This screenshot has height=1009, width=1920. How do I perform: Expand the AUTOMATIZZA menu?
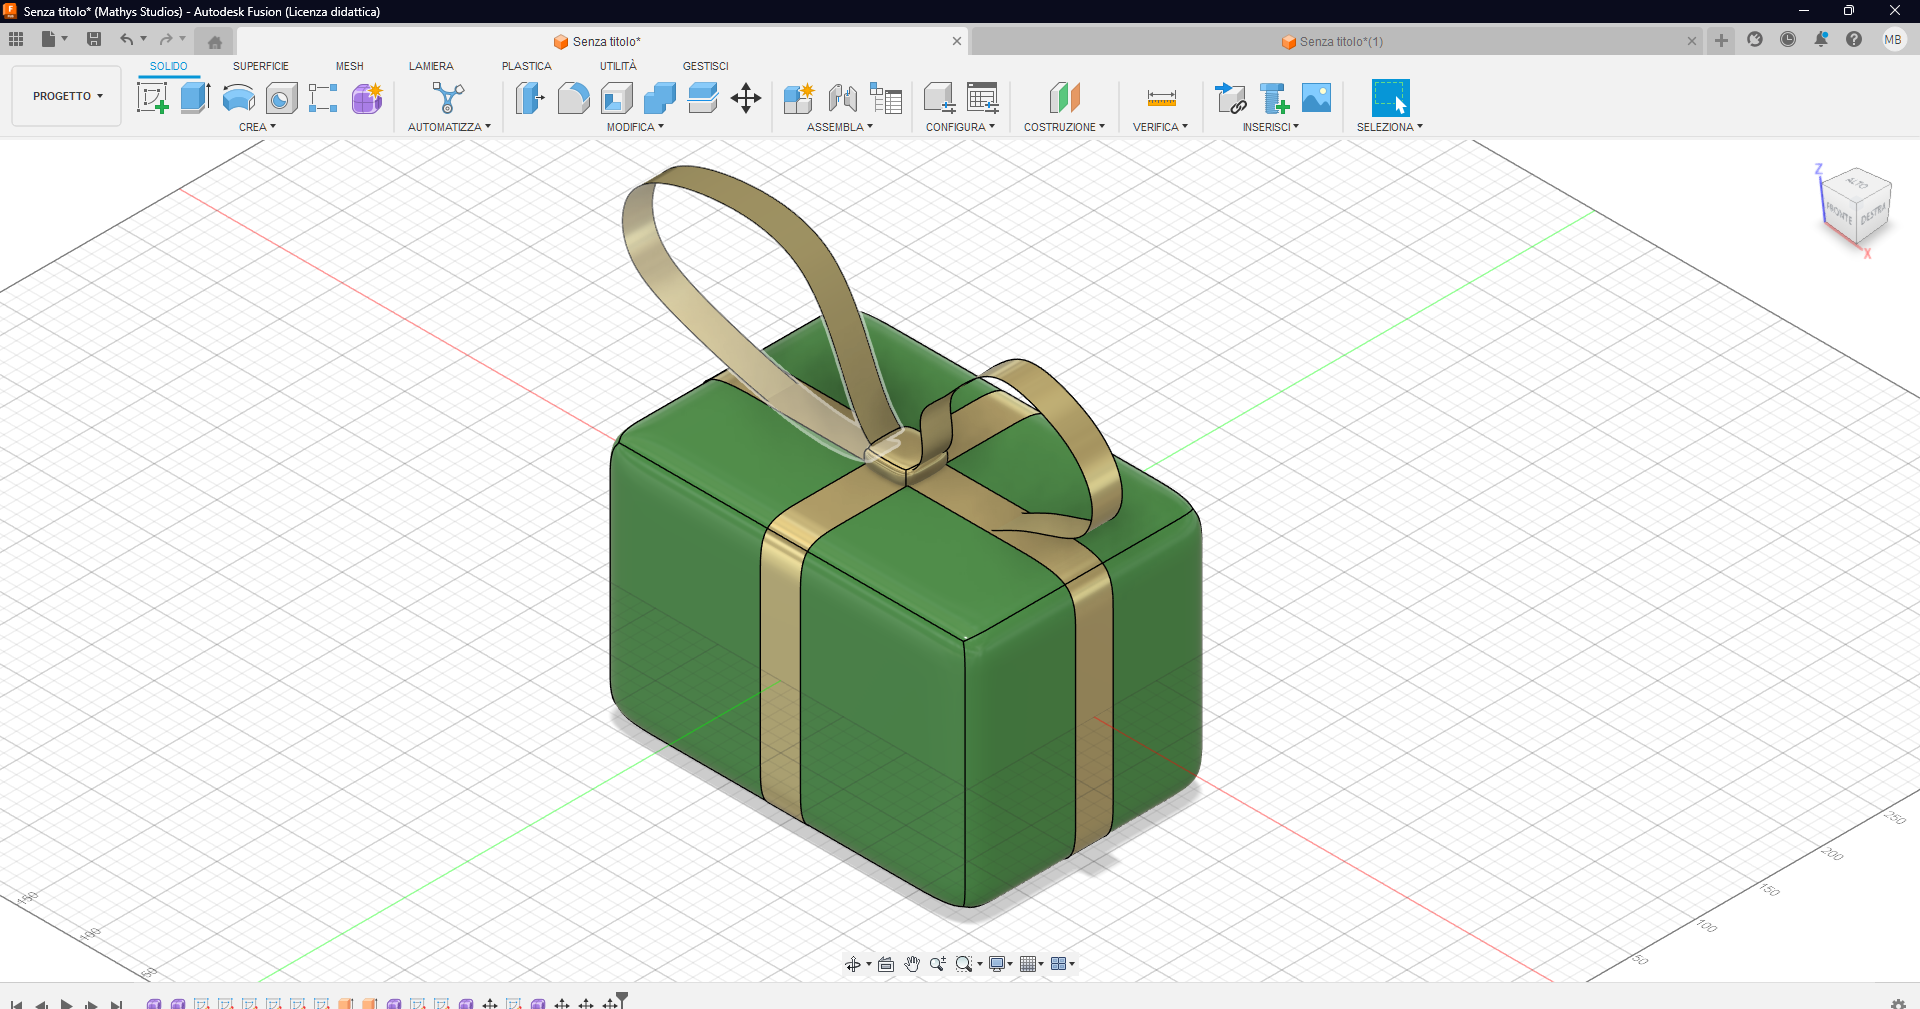(x=449, y=127)
